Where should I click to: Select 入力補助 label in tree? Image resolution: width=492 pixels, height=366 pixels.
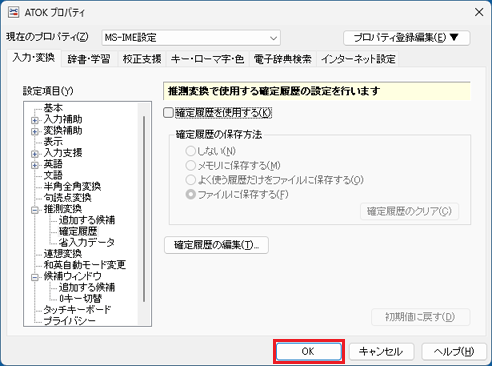pos(63,119)
